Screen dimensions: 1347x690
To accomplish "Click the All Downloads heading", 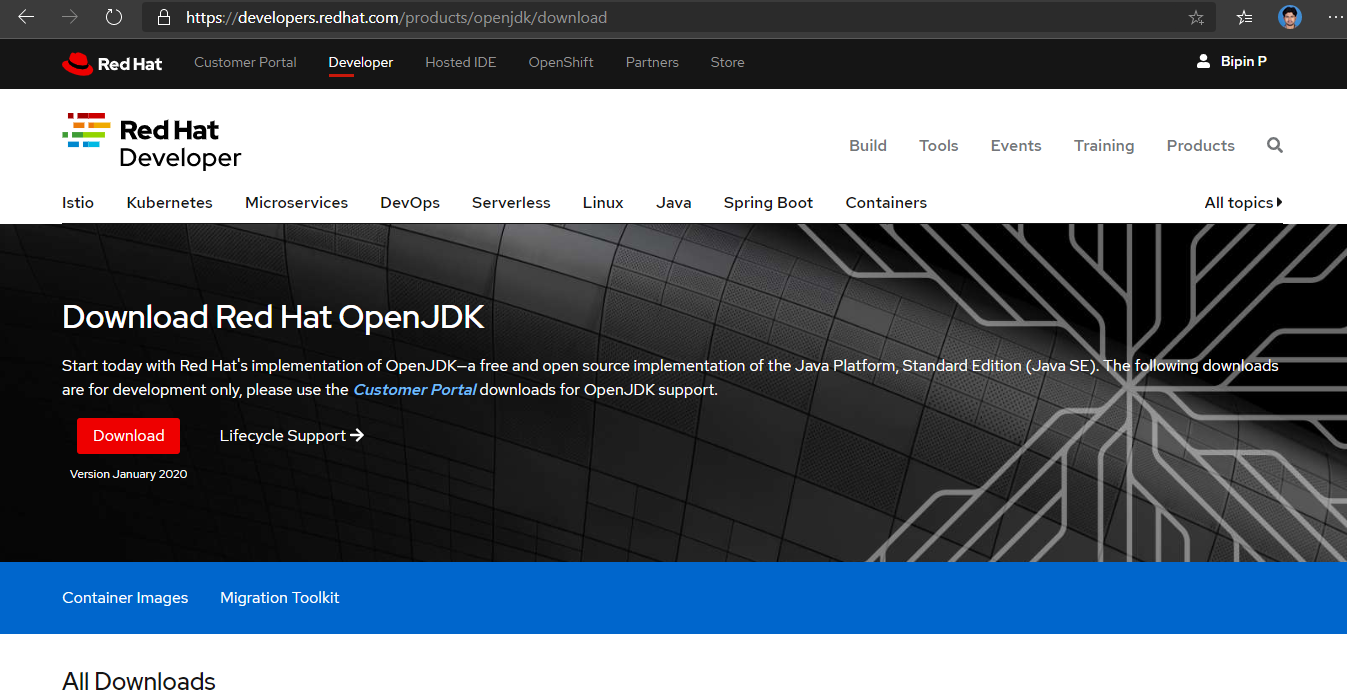I will tap(139, 681).
